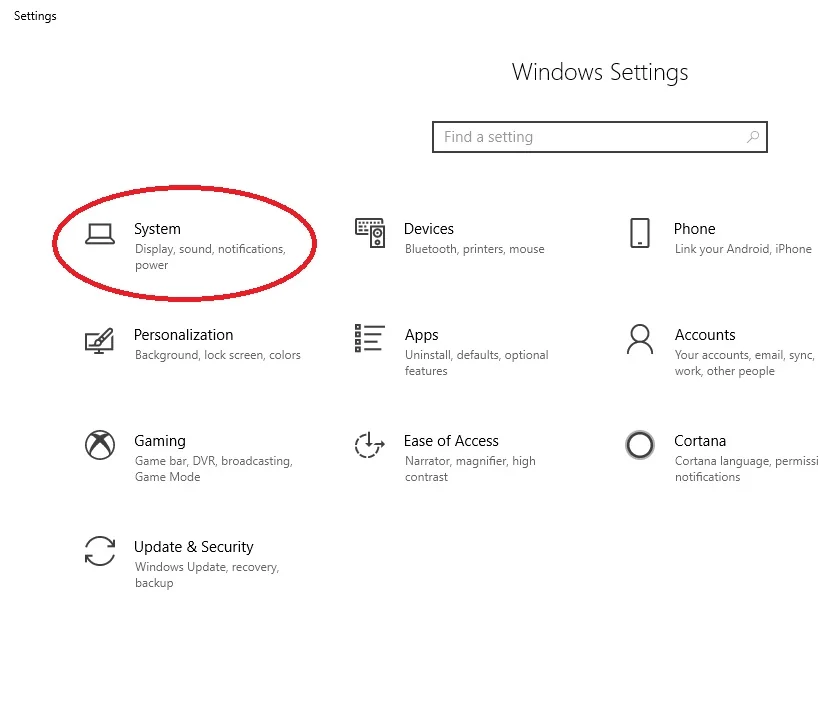Image resolution: width=818 pixels, height=711 pixels.
Task: Open the Personalization settings title
Action: [x=183, y=335]
